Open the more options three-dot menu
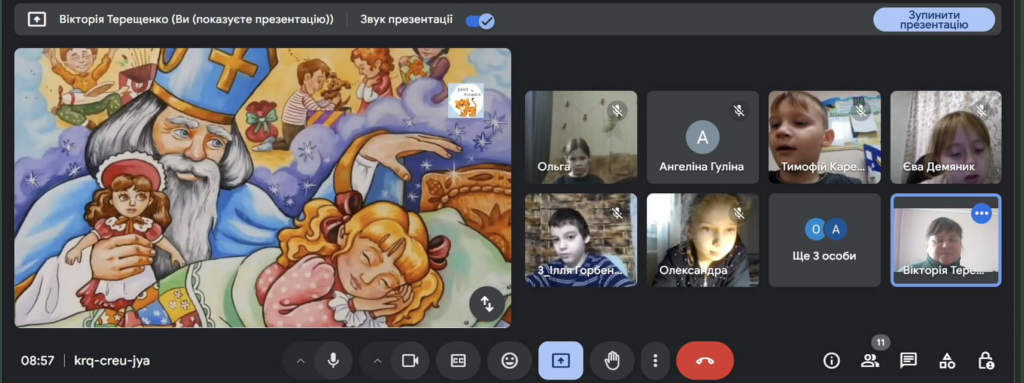Viewport: 1024px width, 383px height. tap(655, 360)
